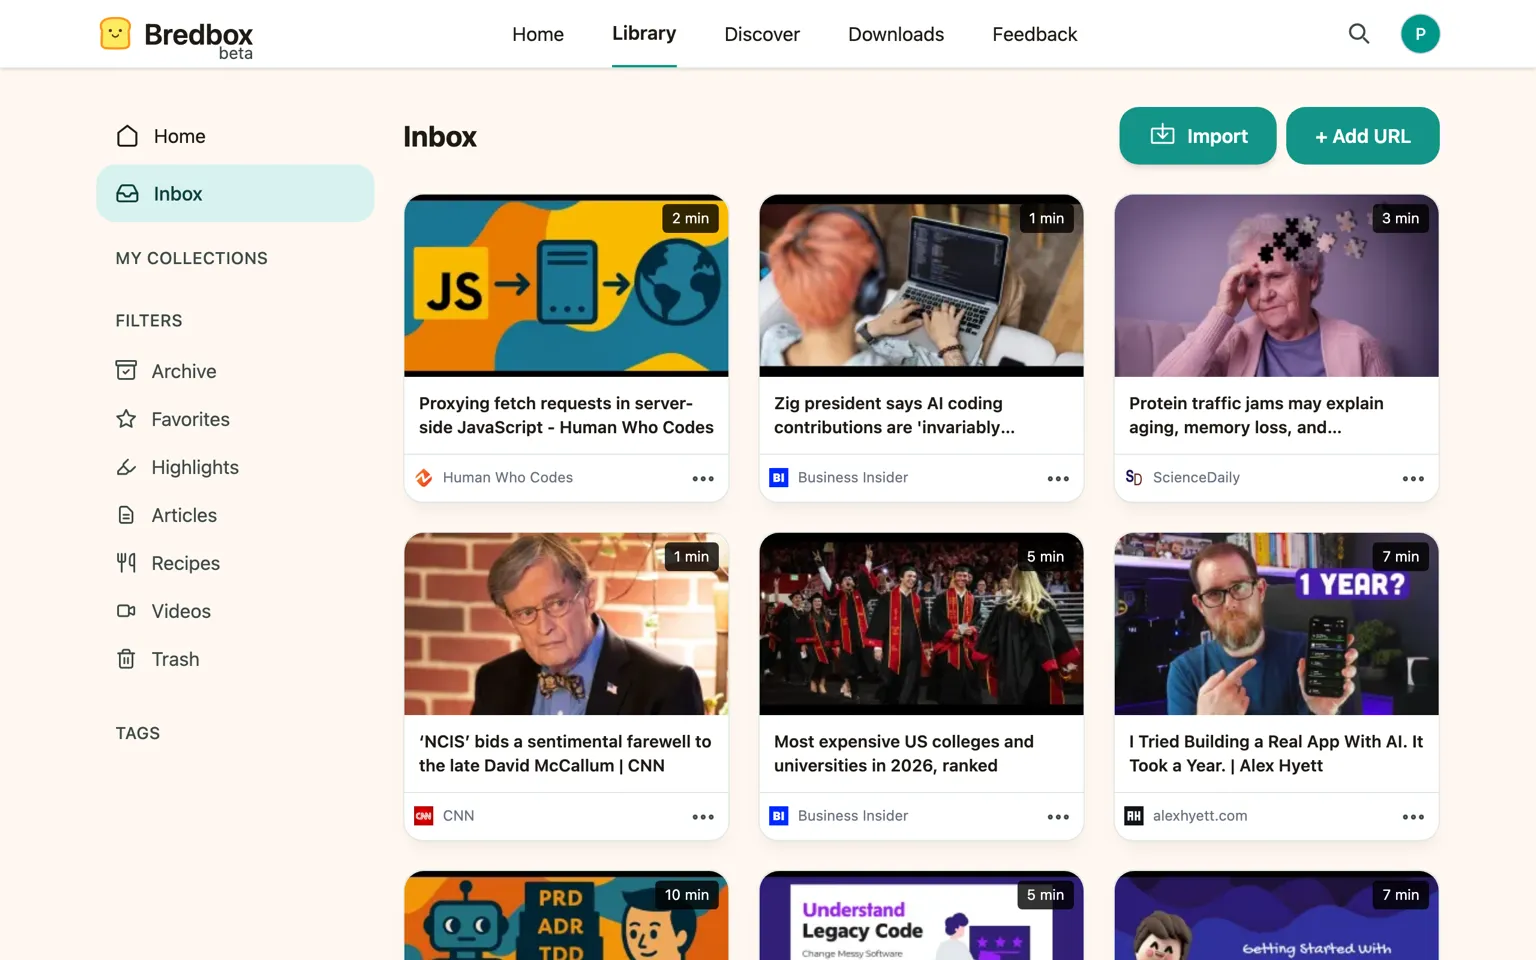Open the Favorites filter label
The height and width of the screenshot is (960, 1536).
[x=191, y=419]
